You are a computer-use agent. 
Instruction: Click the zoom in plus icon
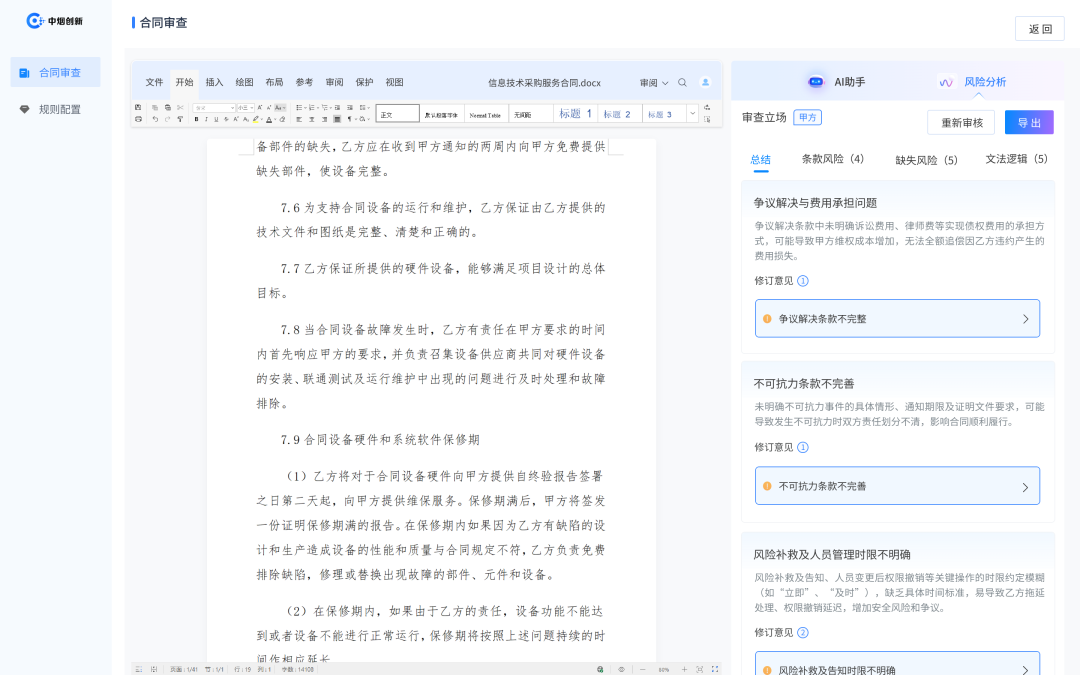(x=684, y=669)
